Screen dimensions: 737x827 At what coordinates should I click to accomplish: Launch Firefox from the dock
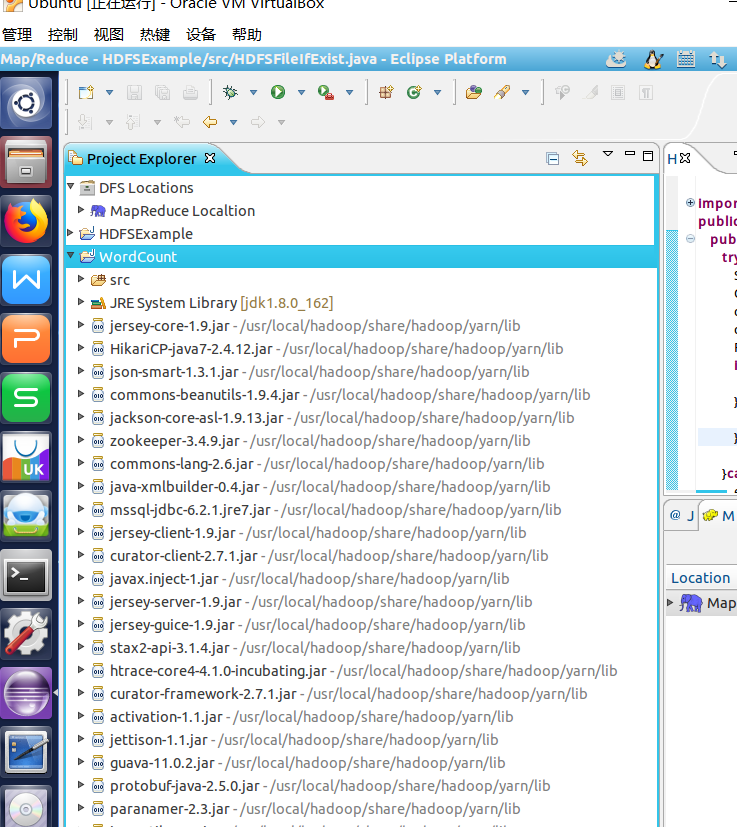26,221
